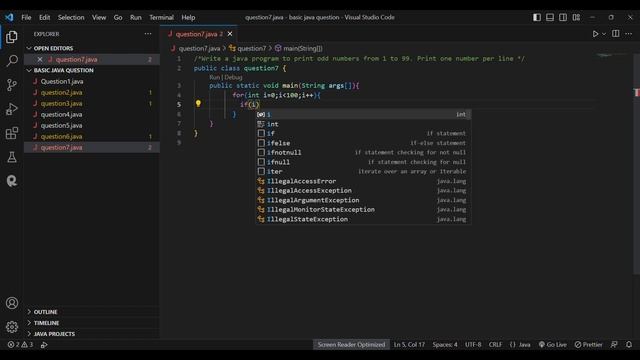Click Screen Reader Optimized status item
This screenshot has width=640, height=360.
pos(351,344)
